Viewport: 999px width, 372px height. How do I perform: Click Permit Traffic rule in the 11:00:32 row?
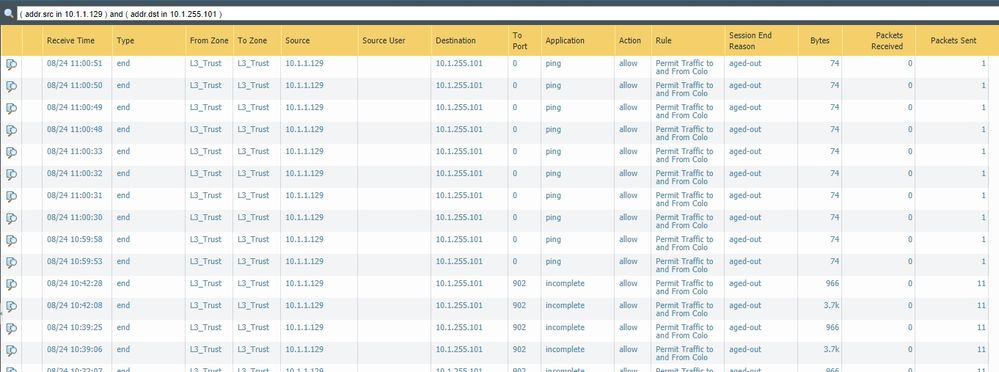[x=684, y=177]
